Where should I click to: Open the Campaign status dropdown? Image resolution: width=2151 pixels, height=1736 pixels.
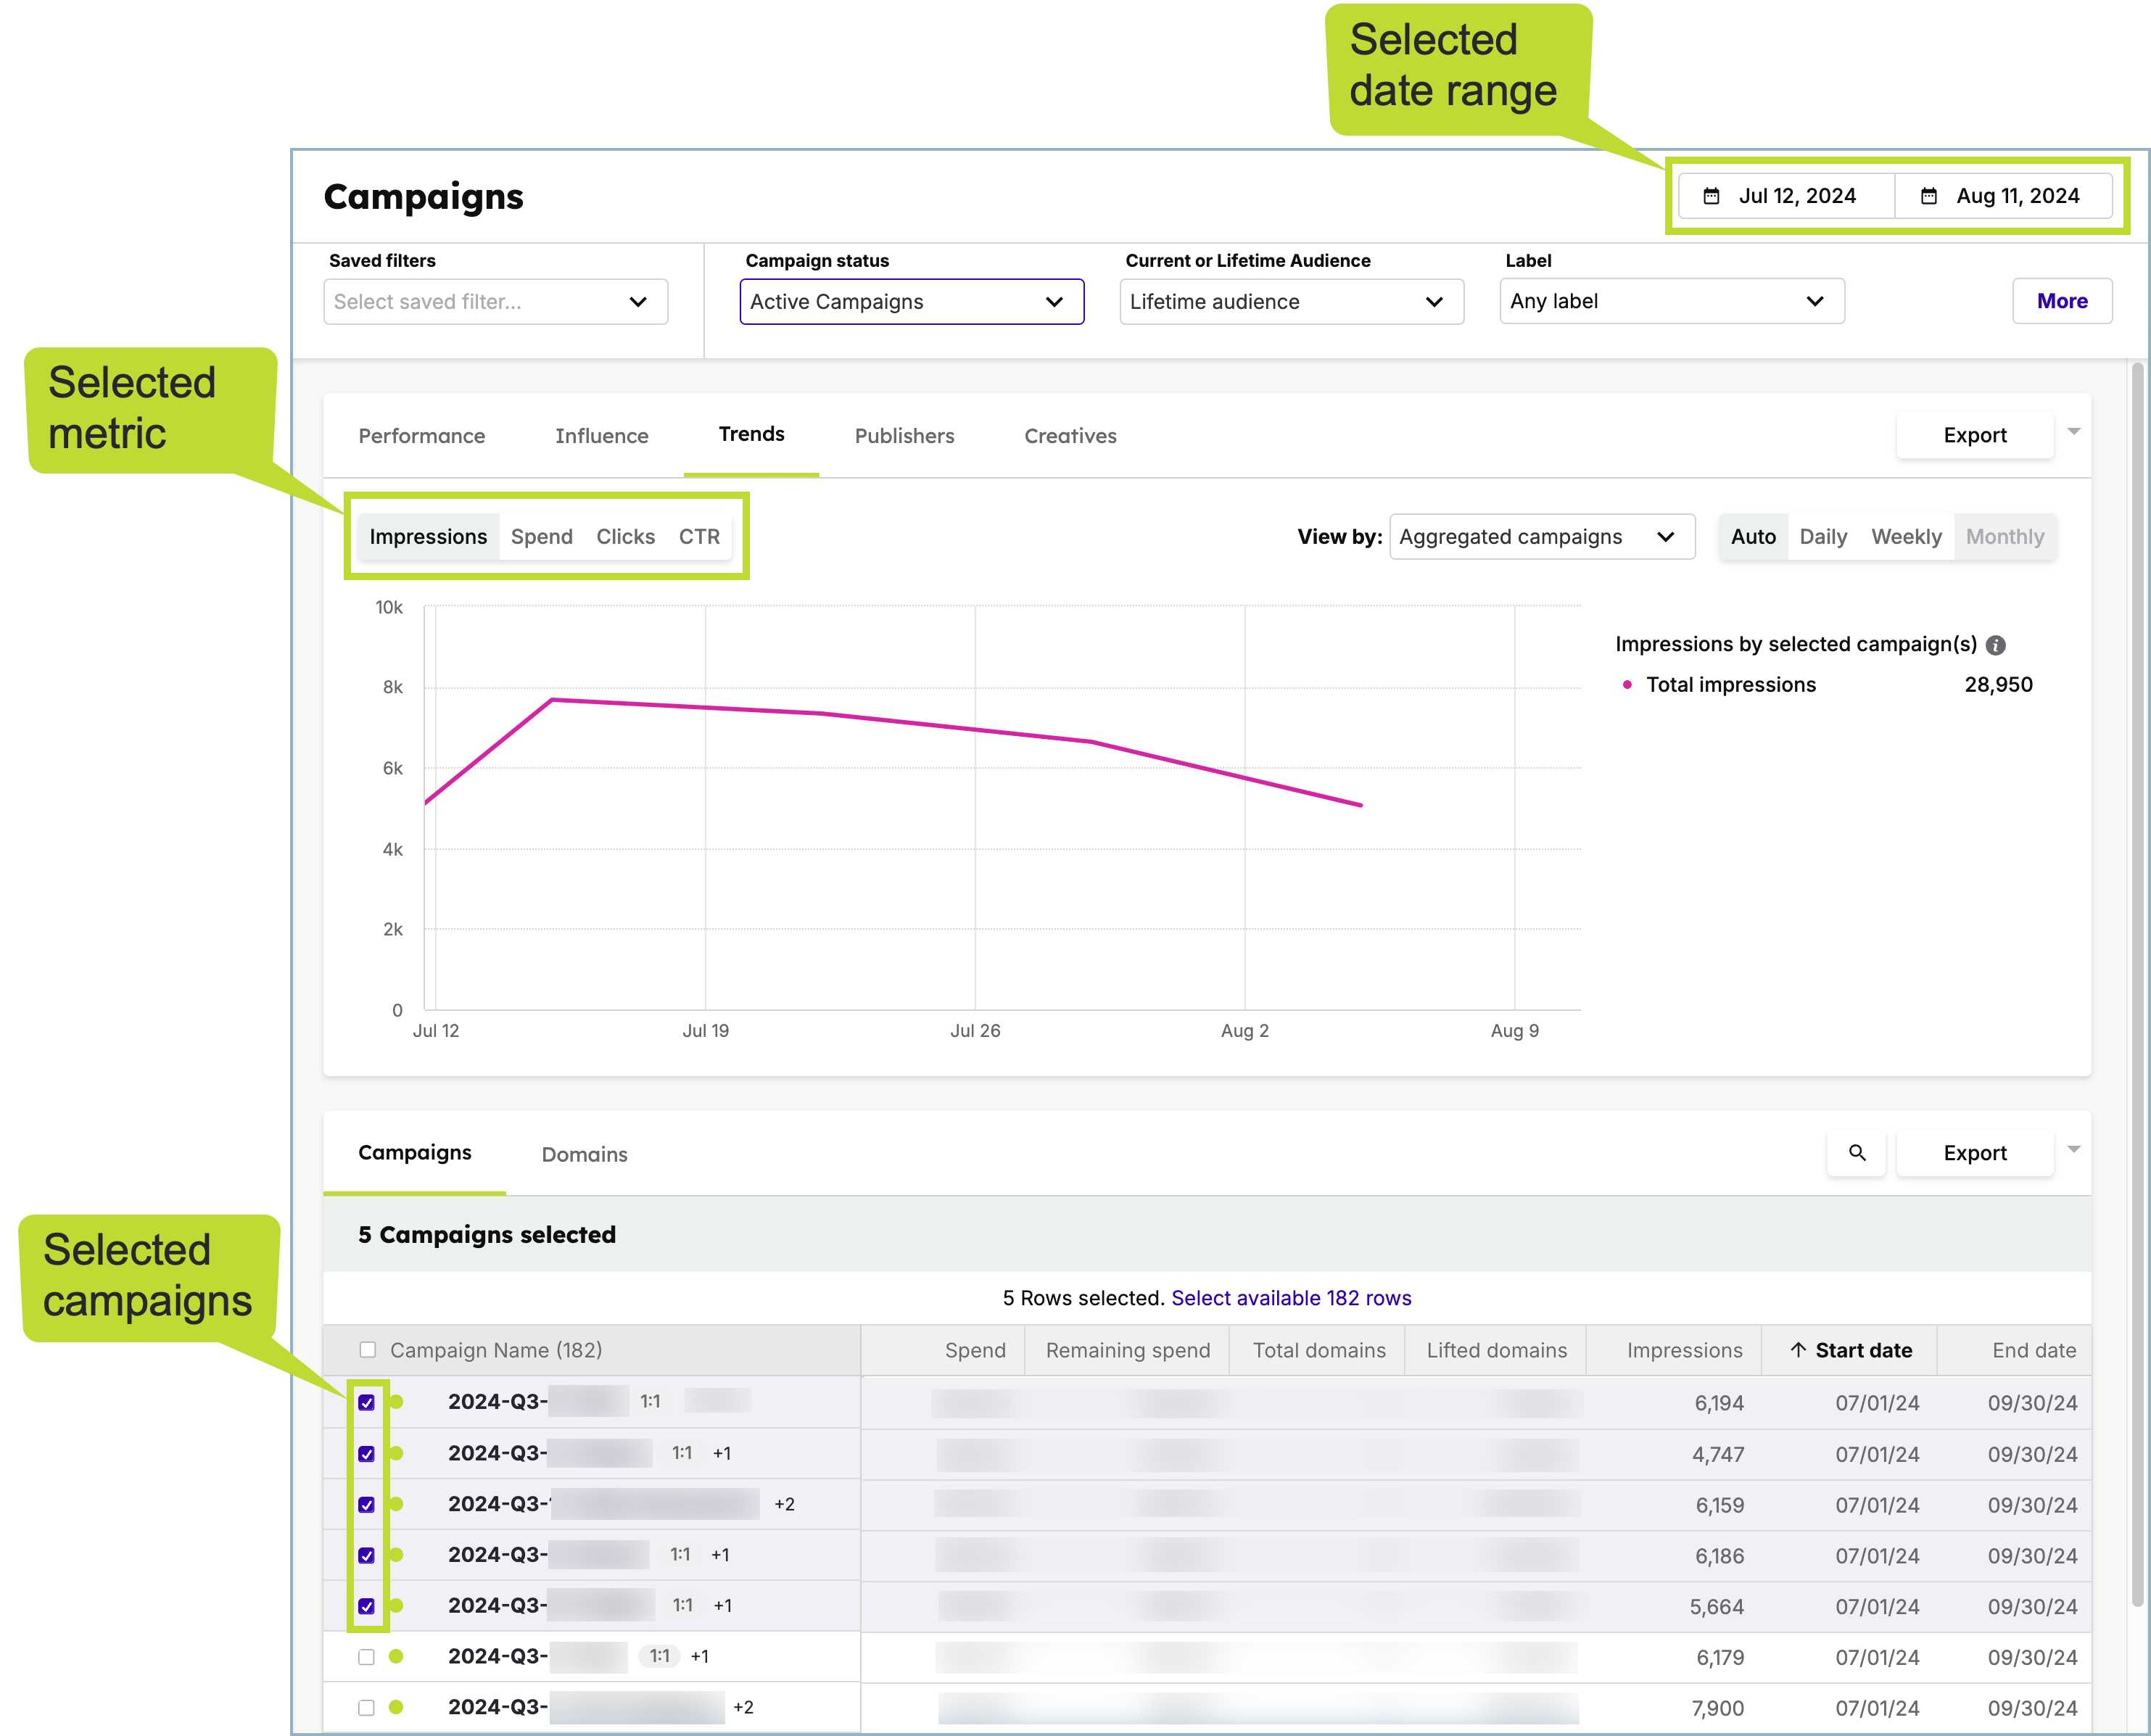point(911,302)
